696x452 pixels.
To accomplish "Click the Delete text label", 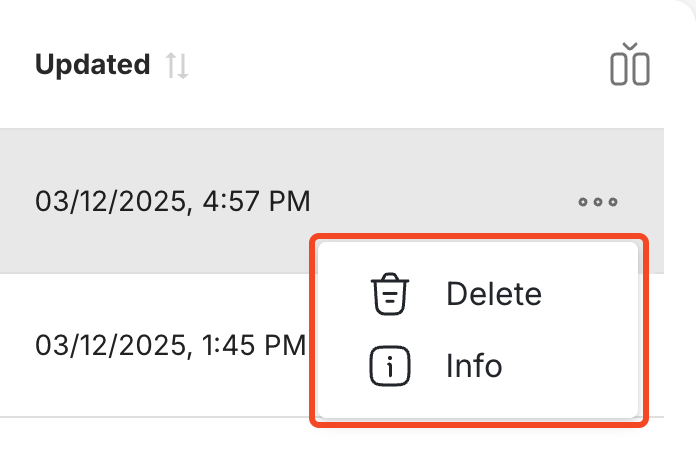I will coord(494,294).
